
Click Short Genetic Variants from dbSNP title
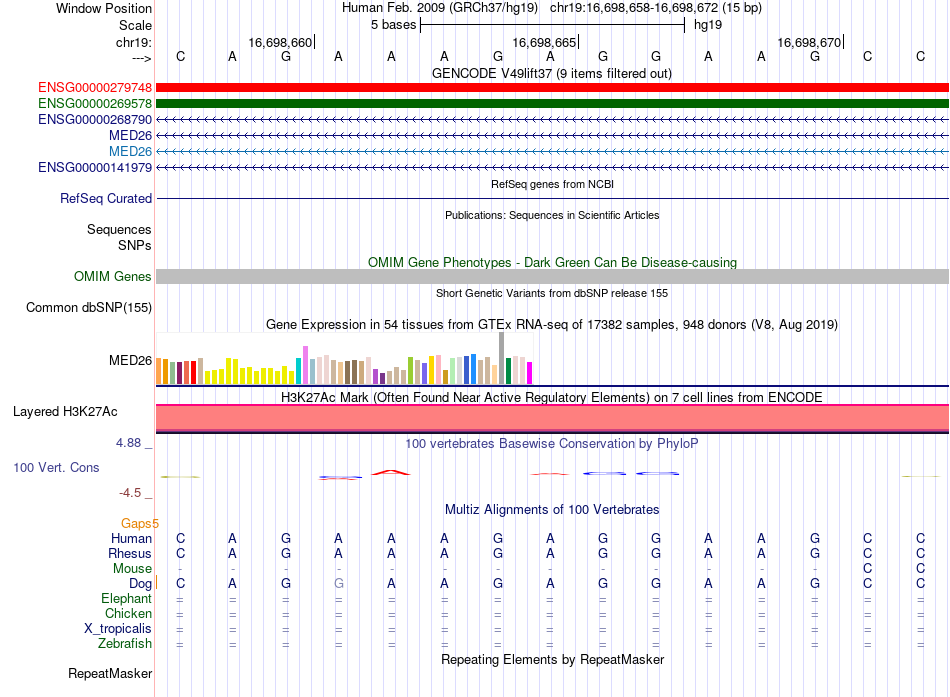(x=552, y=293)
